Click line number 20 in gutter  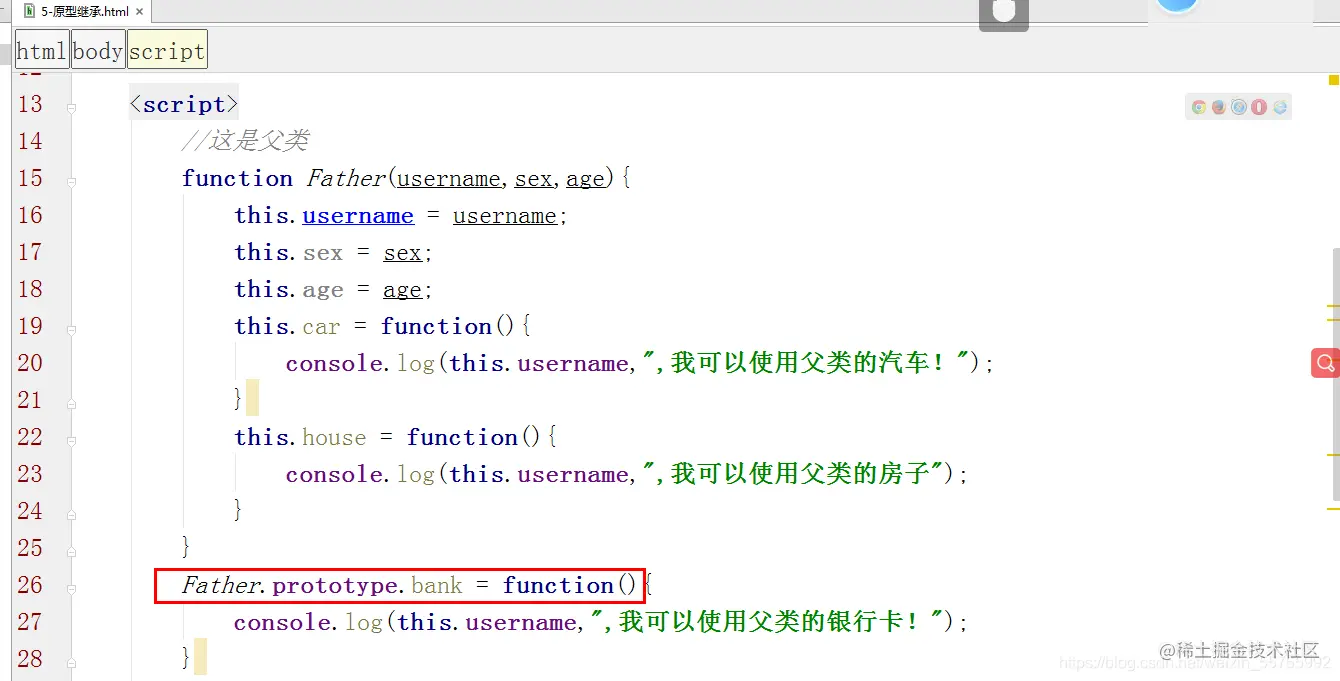pyautogui.click(x=30, y=363)
